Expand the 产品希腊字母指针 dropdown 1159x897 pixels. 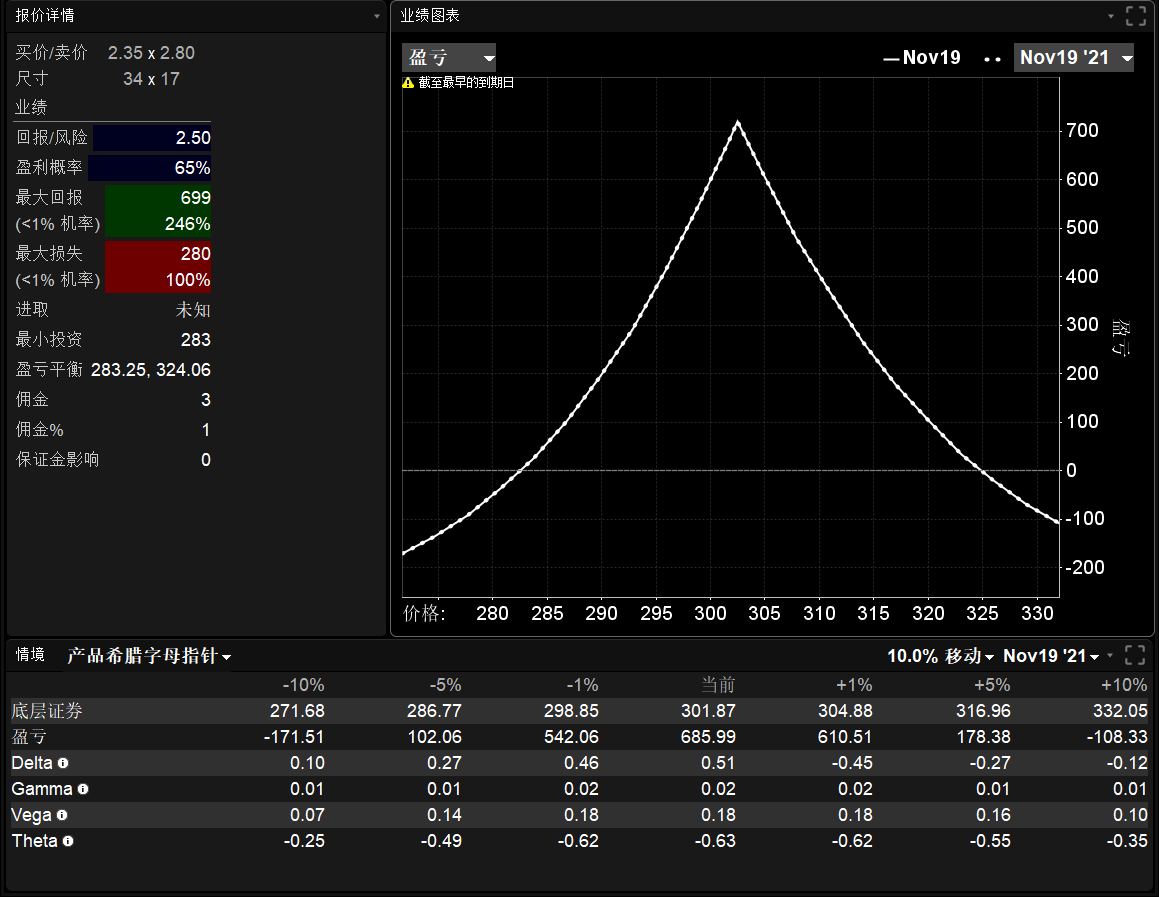pos(149,657)
